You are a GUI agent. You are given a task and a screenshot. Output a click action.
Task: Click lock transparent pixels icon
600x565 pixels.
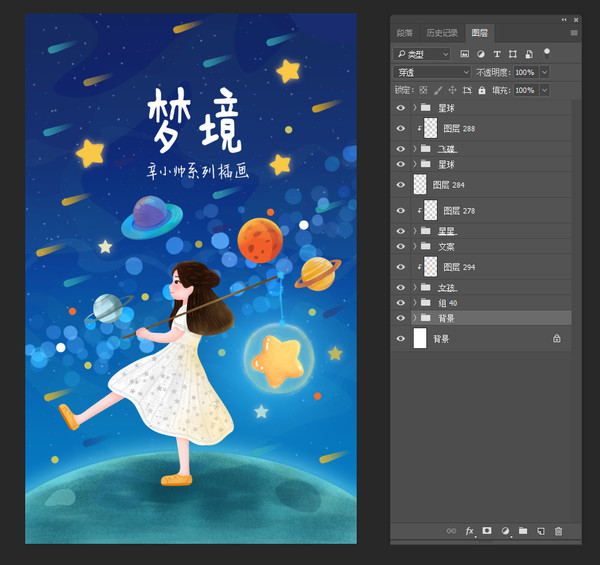click(423, 90)
